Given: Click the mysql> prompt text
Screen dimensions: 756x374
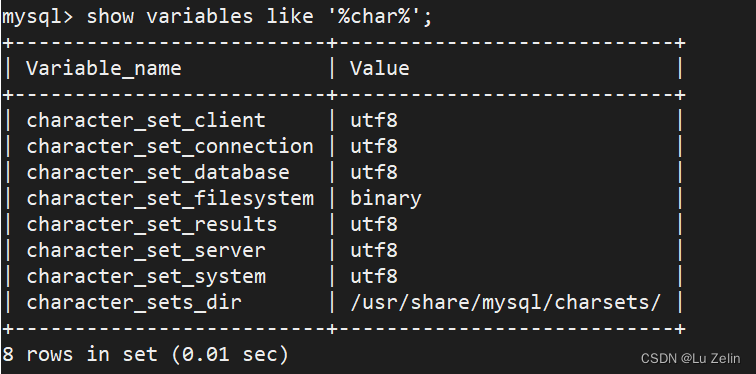Looking at the screenshot, I should [38, 17].
